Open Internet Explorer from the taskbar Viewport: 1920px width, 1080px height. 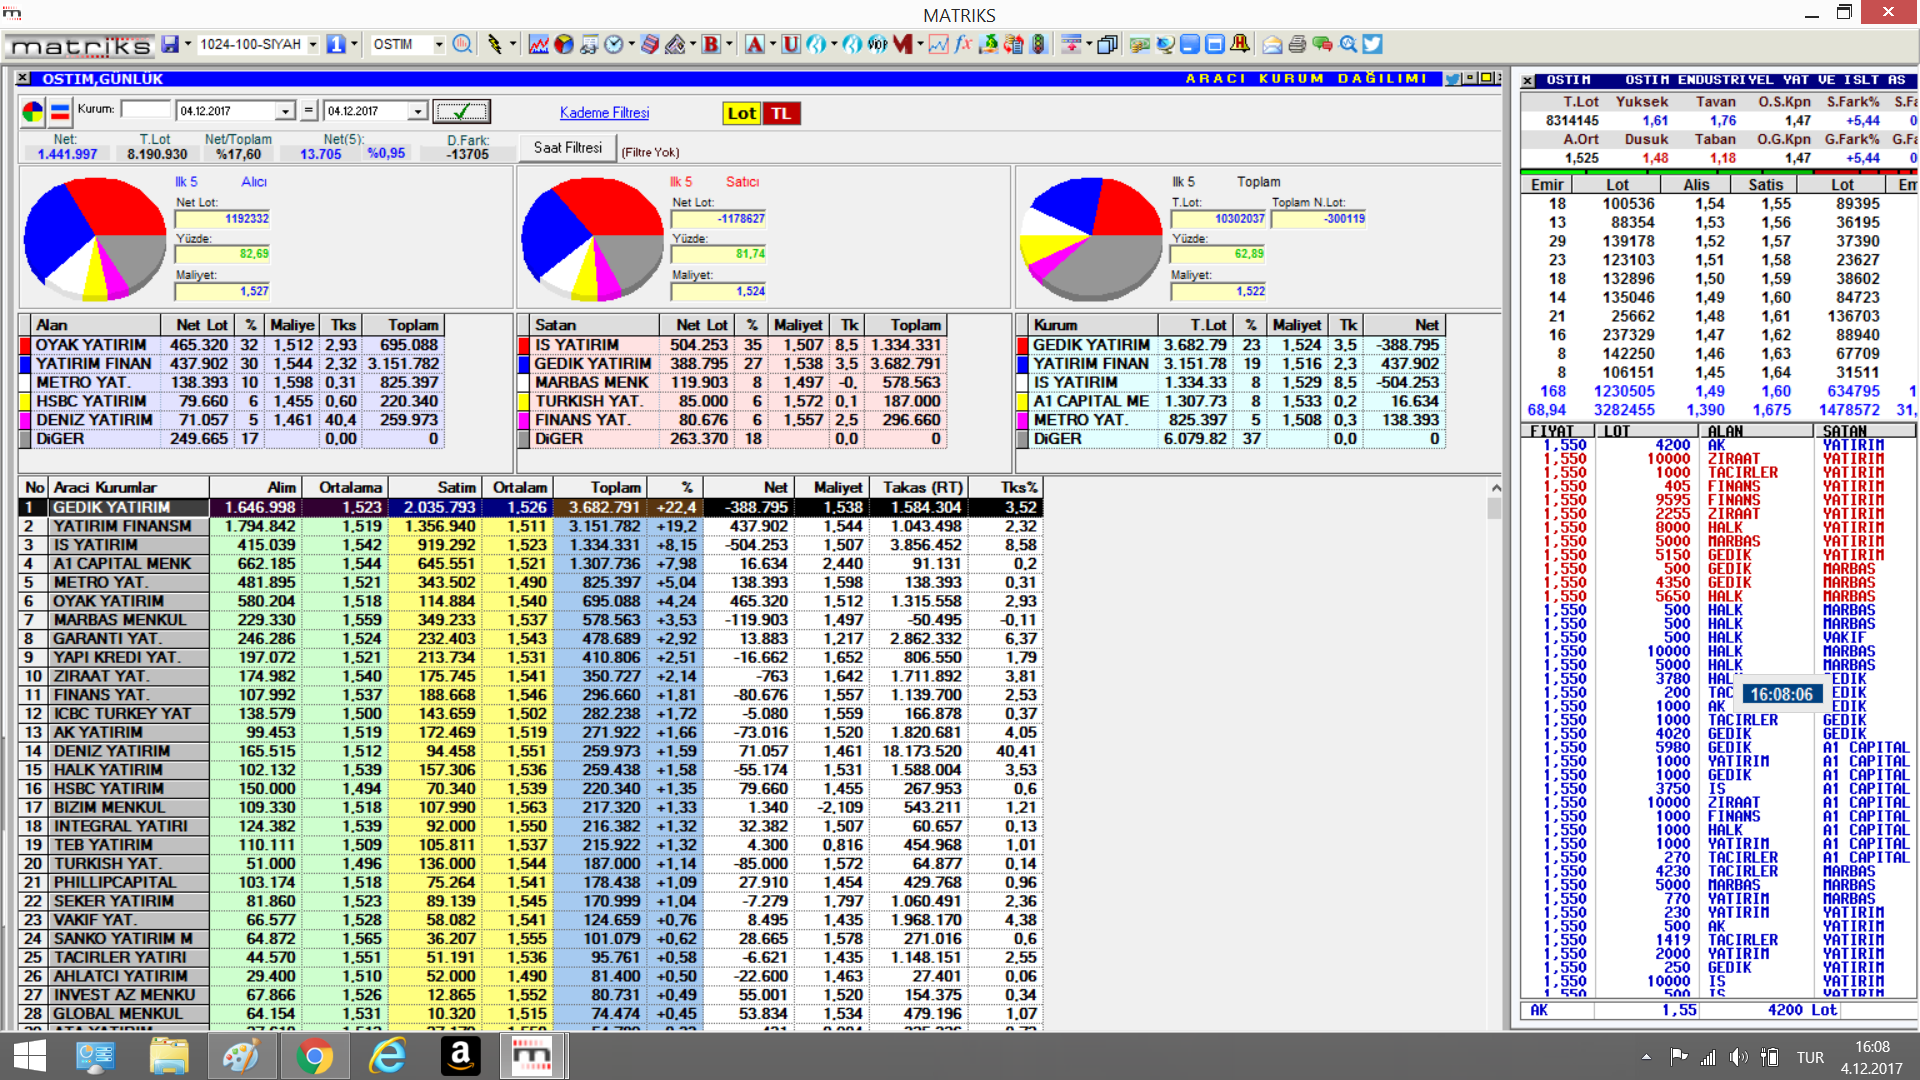[x=387, y=1056]
